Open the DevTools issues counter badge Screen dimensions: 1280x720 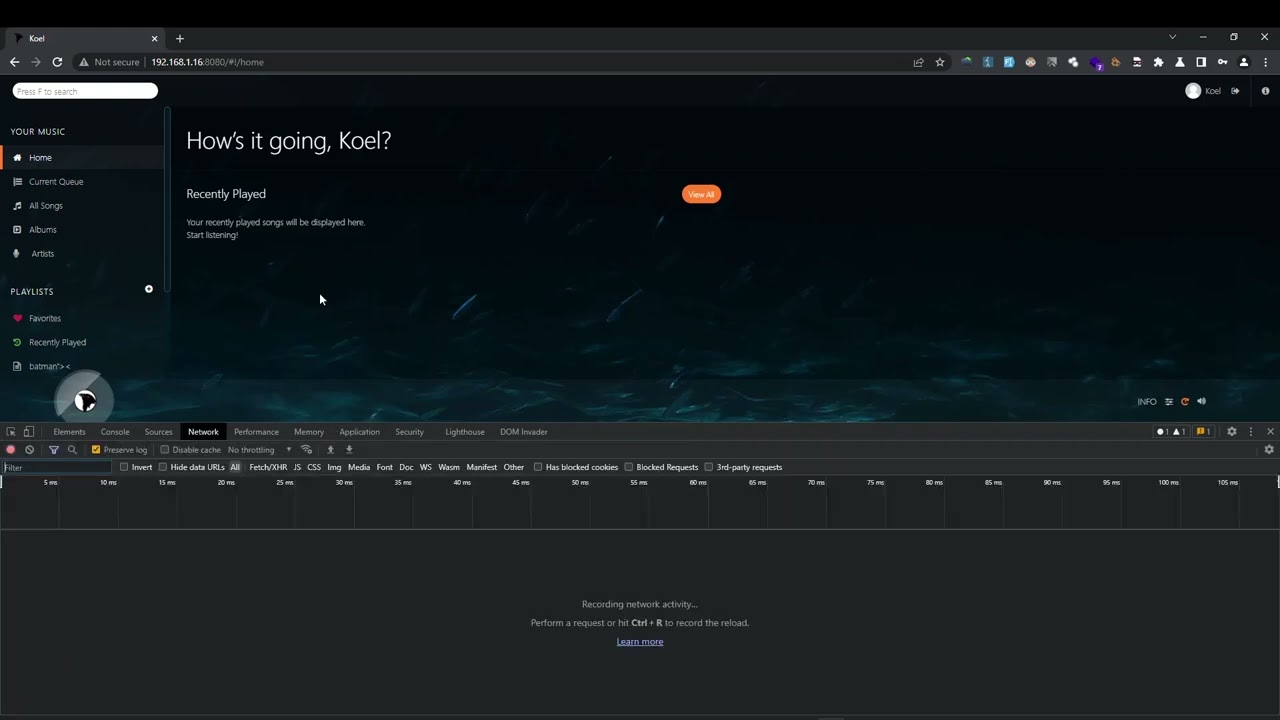pos(1204,432)
